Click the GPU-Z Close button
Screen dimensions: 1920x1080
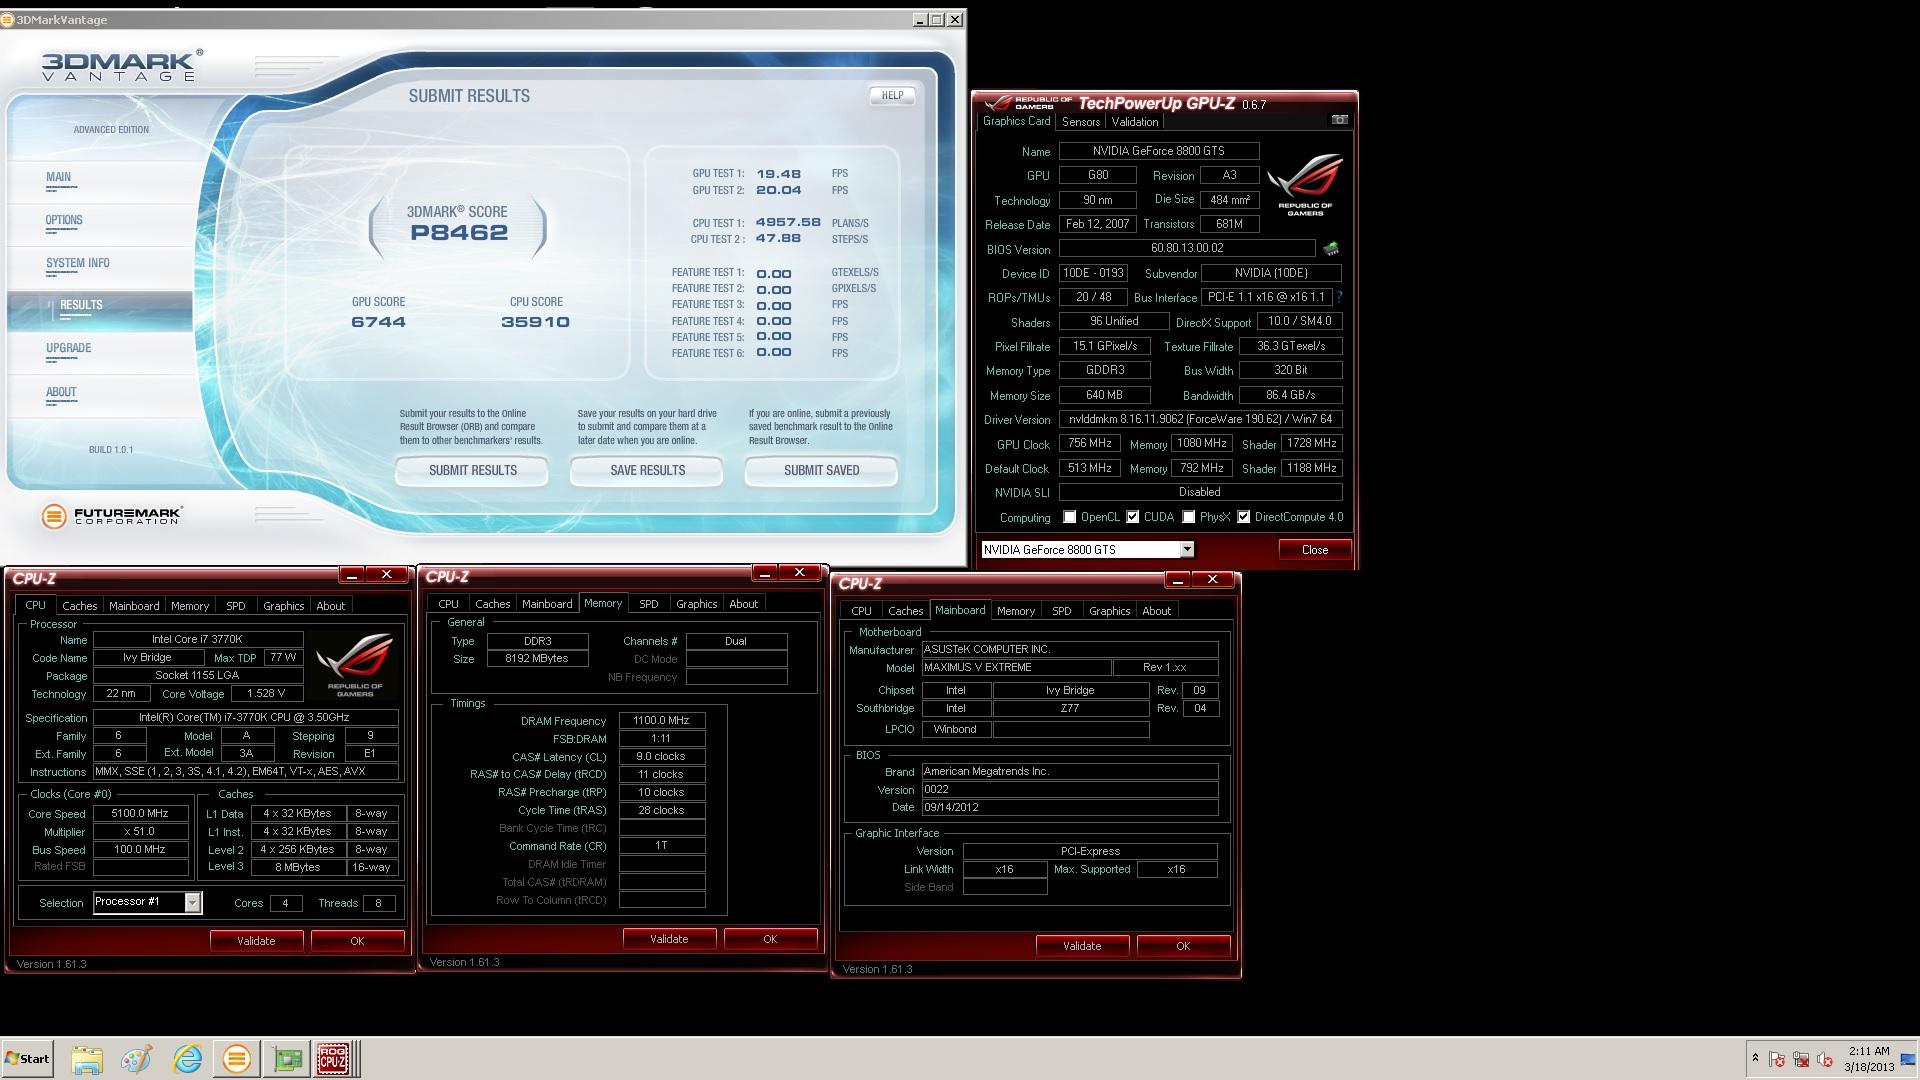click(1314, 550)
